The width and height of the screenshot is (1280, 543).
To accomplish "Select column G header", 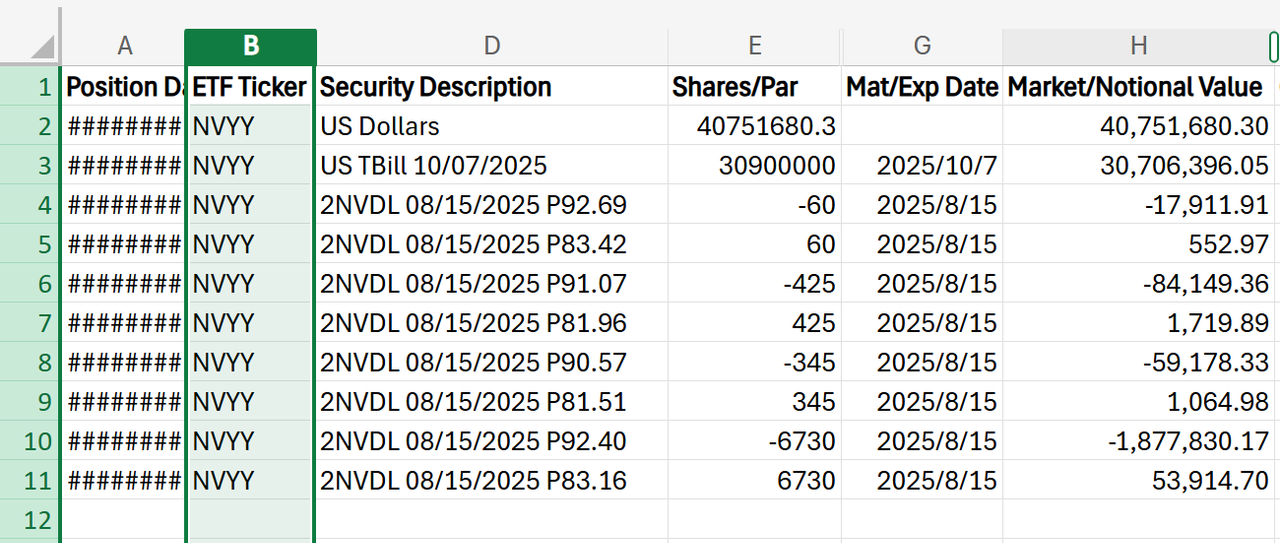I will click(x=922, y=46).
